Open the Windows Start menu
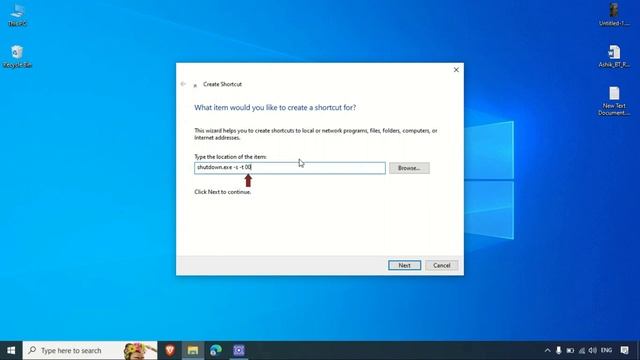This screenshot has width=640, height=360. [11, 351]
